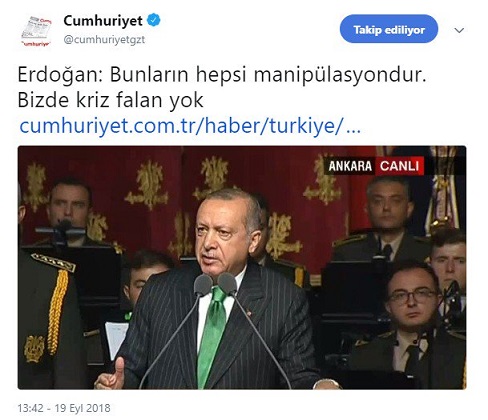Click the word manipülasyondur in the tweet
This screenshot has height=420, width=488.
pyautogui.click(x=340, y=75)
